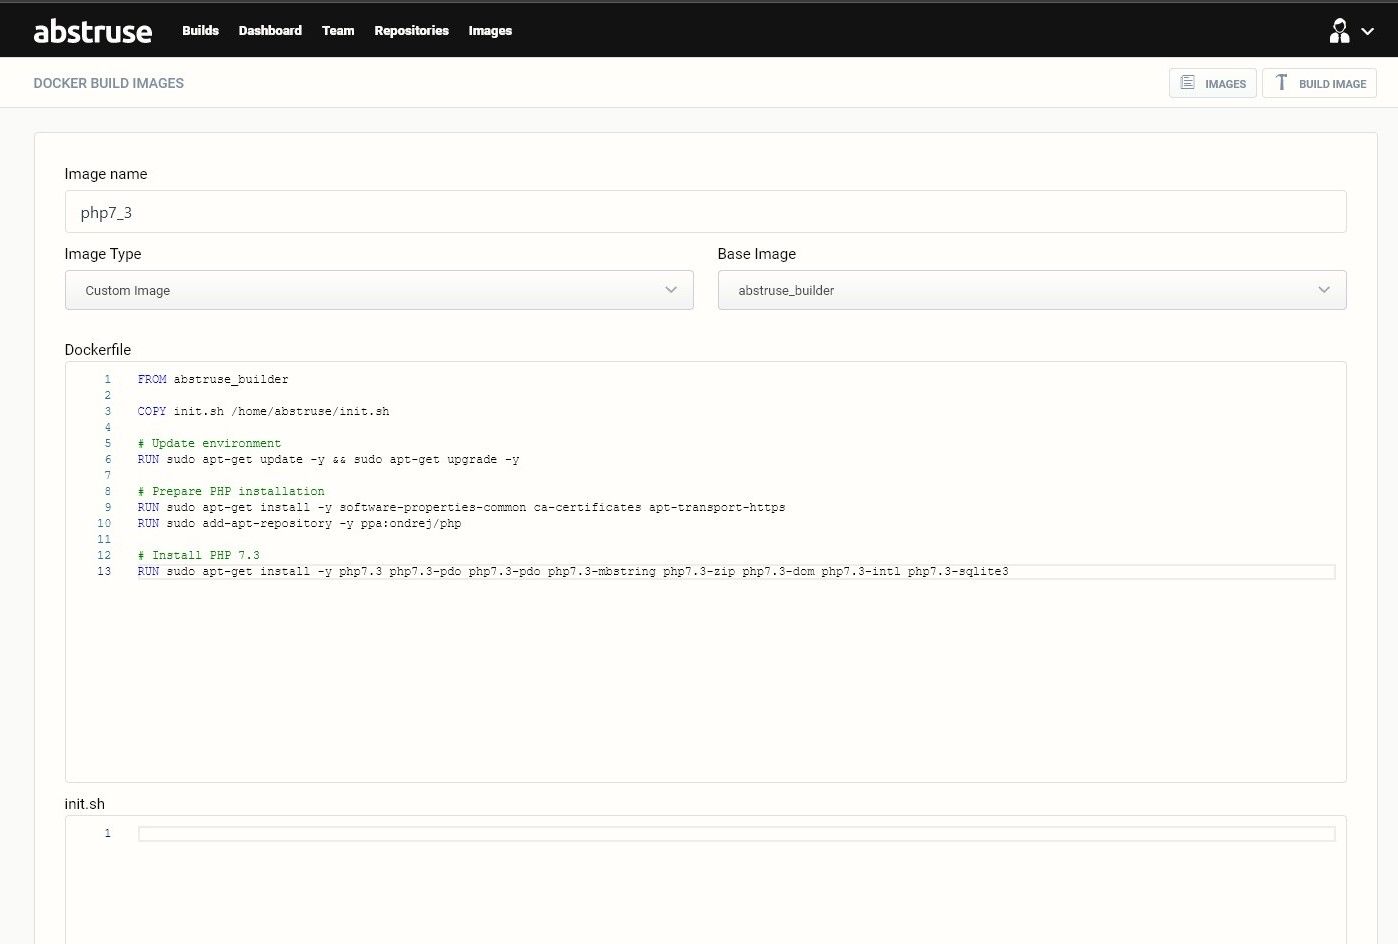The width and height of the screenshot is (1398, 944).
Task: Click the Image Type dropdown chevron
Action: [x=671, y=290]
